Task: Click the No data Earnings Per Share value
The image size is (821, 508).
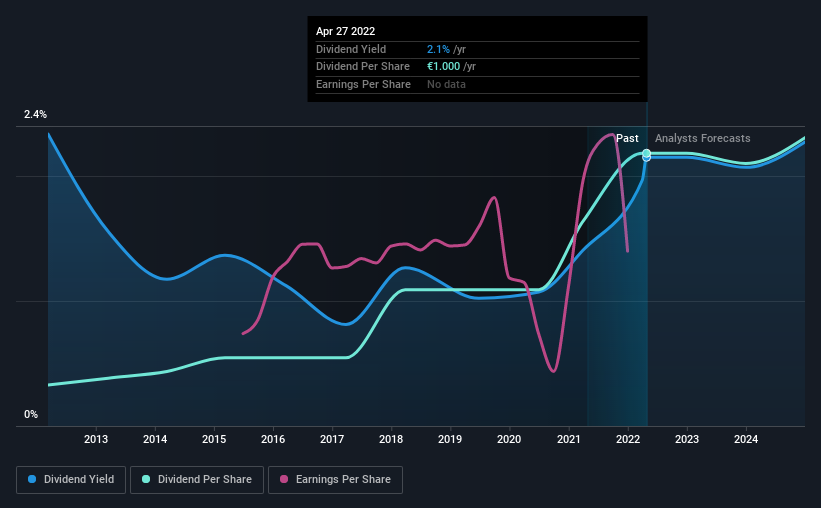Action: point(446,84)
